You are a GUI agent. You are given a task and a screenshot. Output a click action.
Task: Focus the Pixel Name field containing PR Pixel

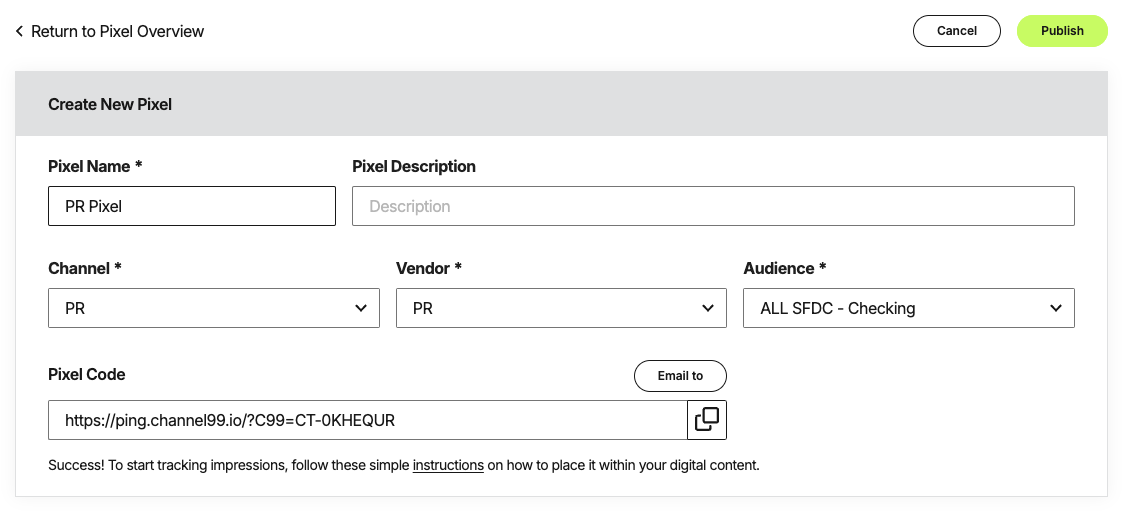pyautogui.click(x=192, y=206)
